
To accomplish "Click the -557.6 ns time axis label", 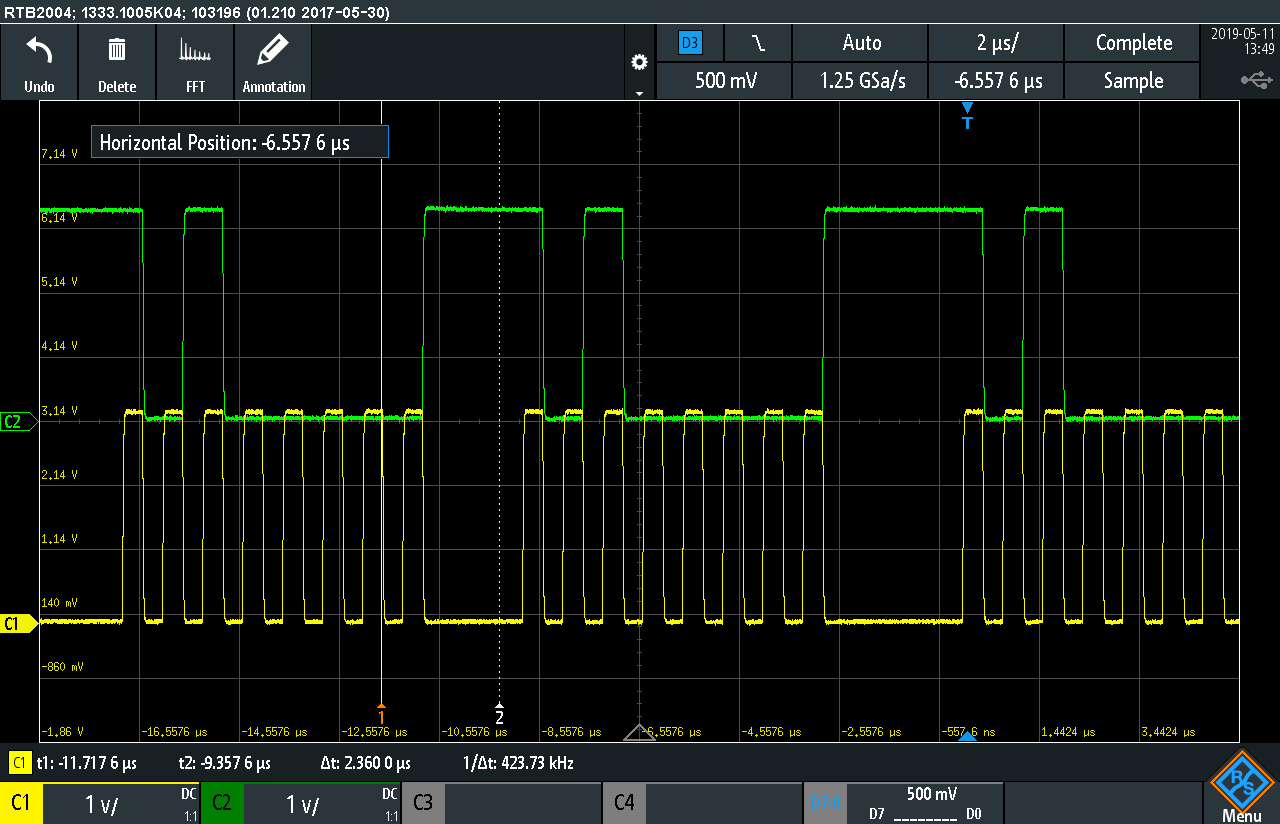I will pyautogui.click(x=968, y=731).
